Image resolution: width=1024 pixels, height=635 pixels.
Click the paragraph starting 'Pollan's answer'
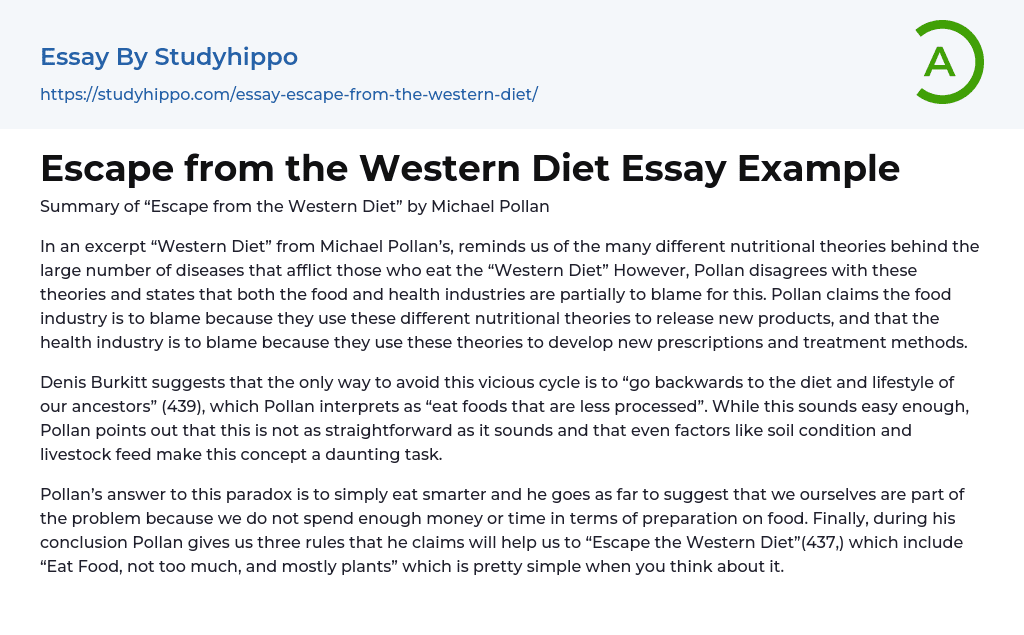point(509,530)
